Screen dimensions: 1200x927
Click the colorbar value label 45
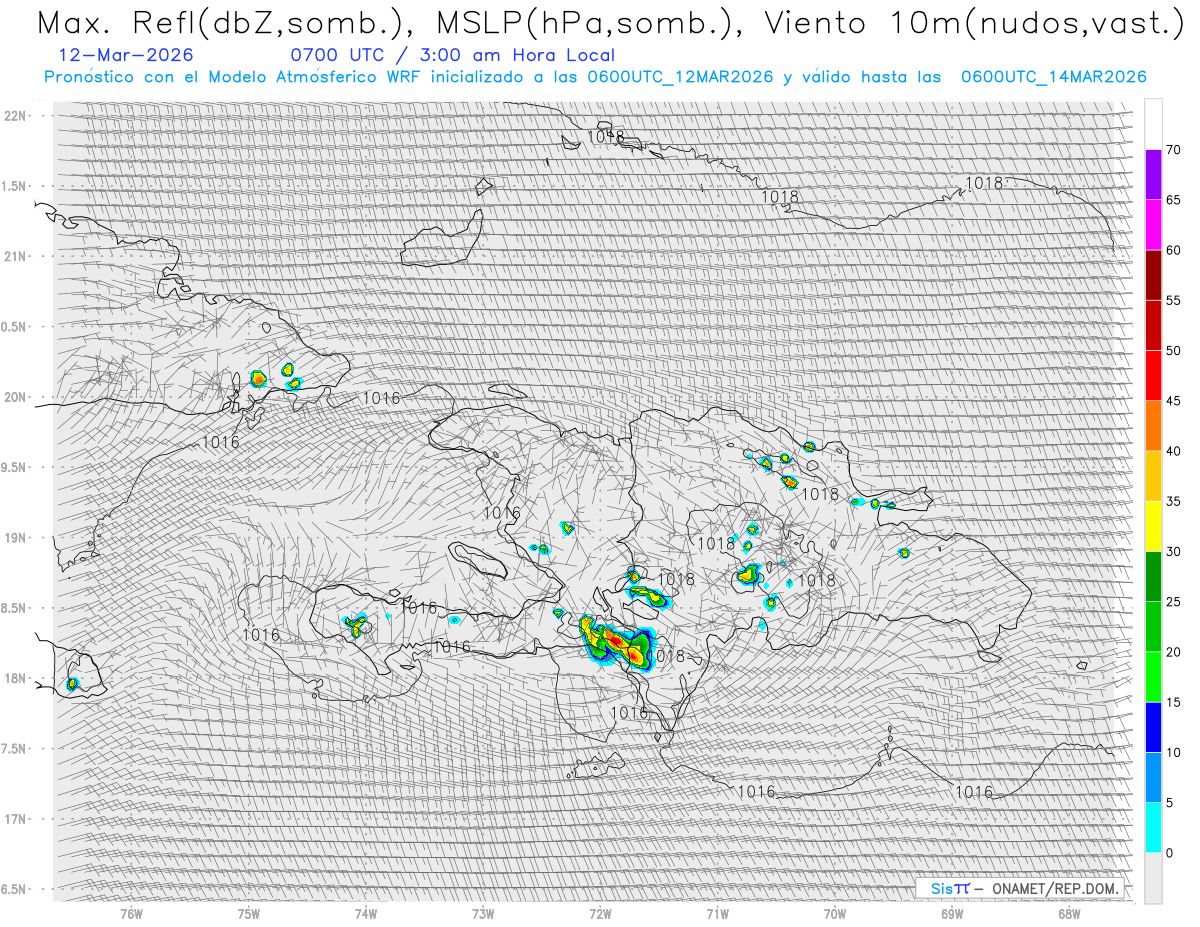(x=1173, y=401)
